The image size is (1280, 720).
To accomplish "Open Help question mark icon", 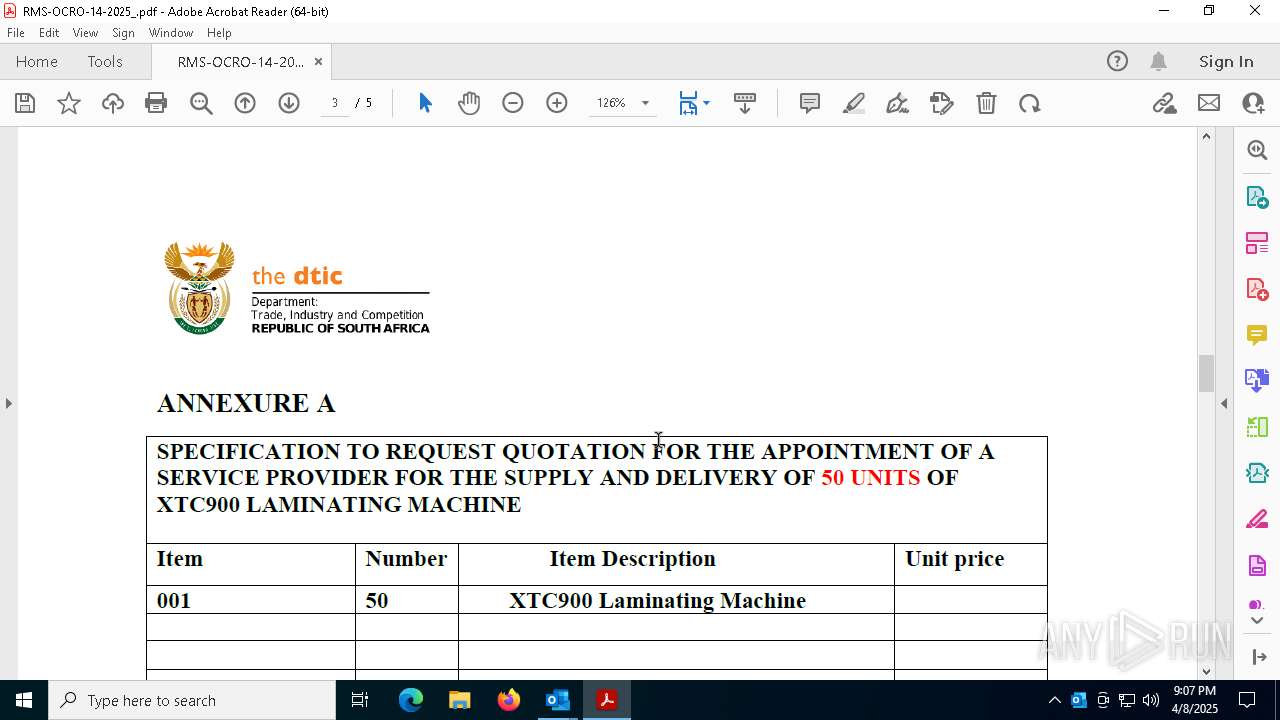I will [1117, 61].
